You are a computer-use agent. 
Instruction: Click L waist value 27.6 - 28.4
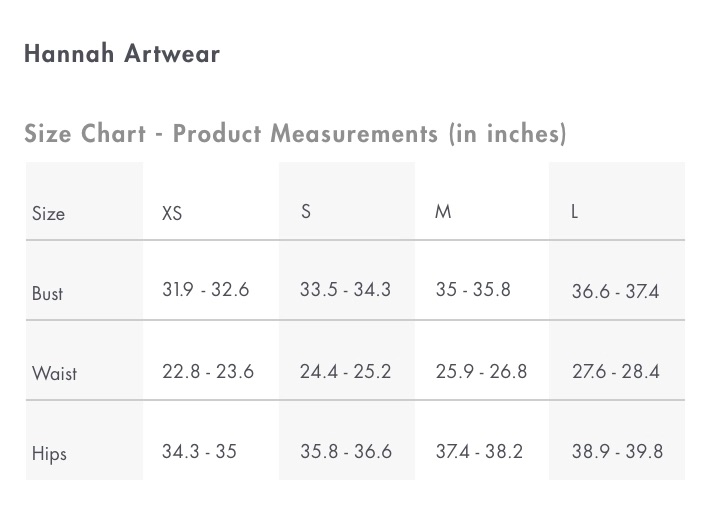click(615, 371)
